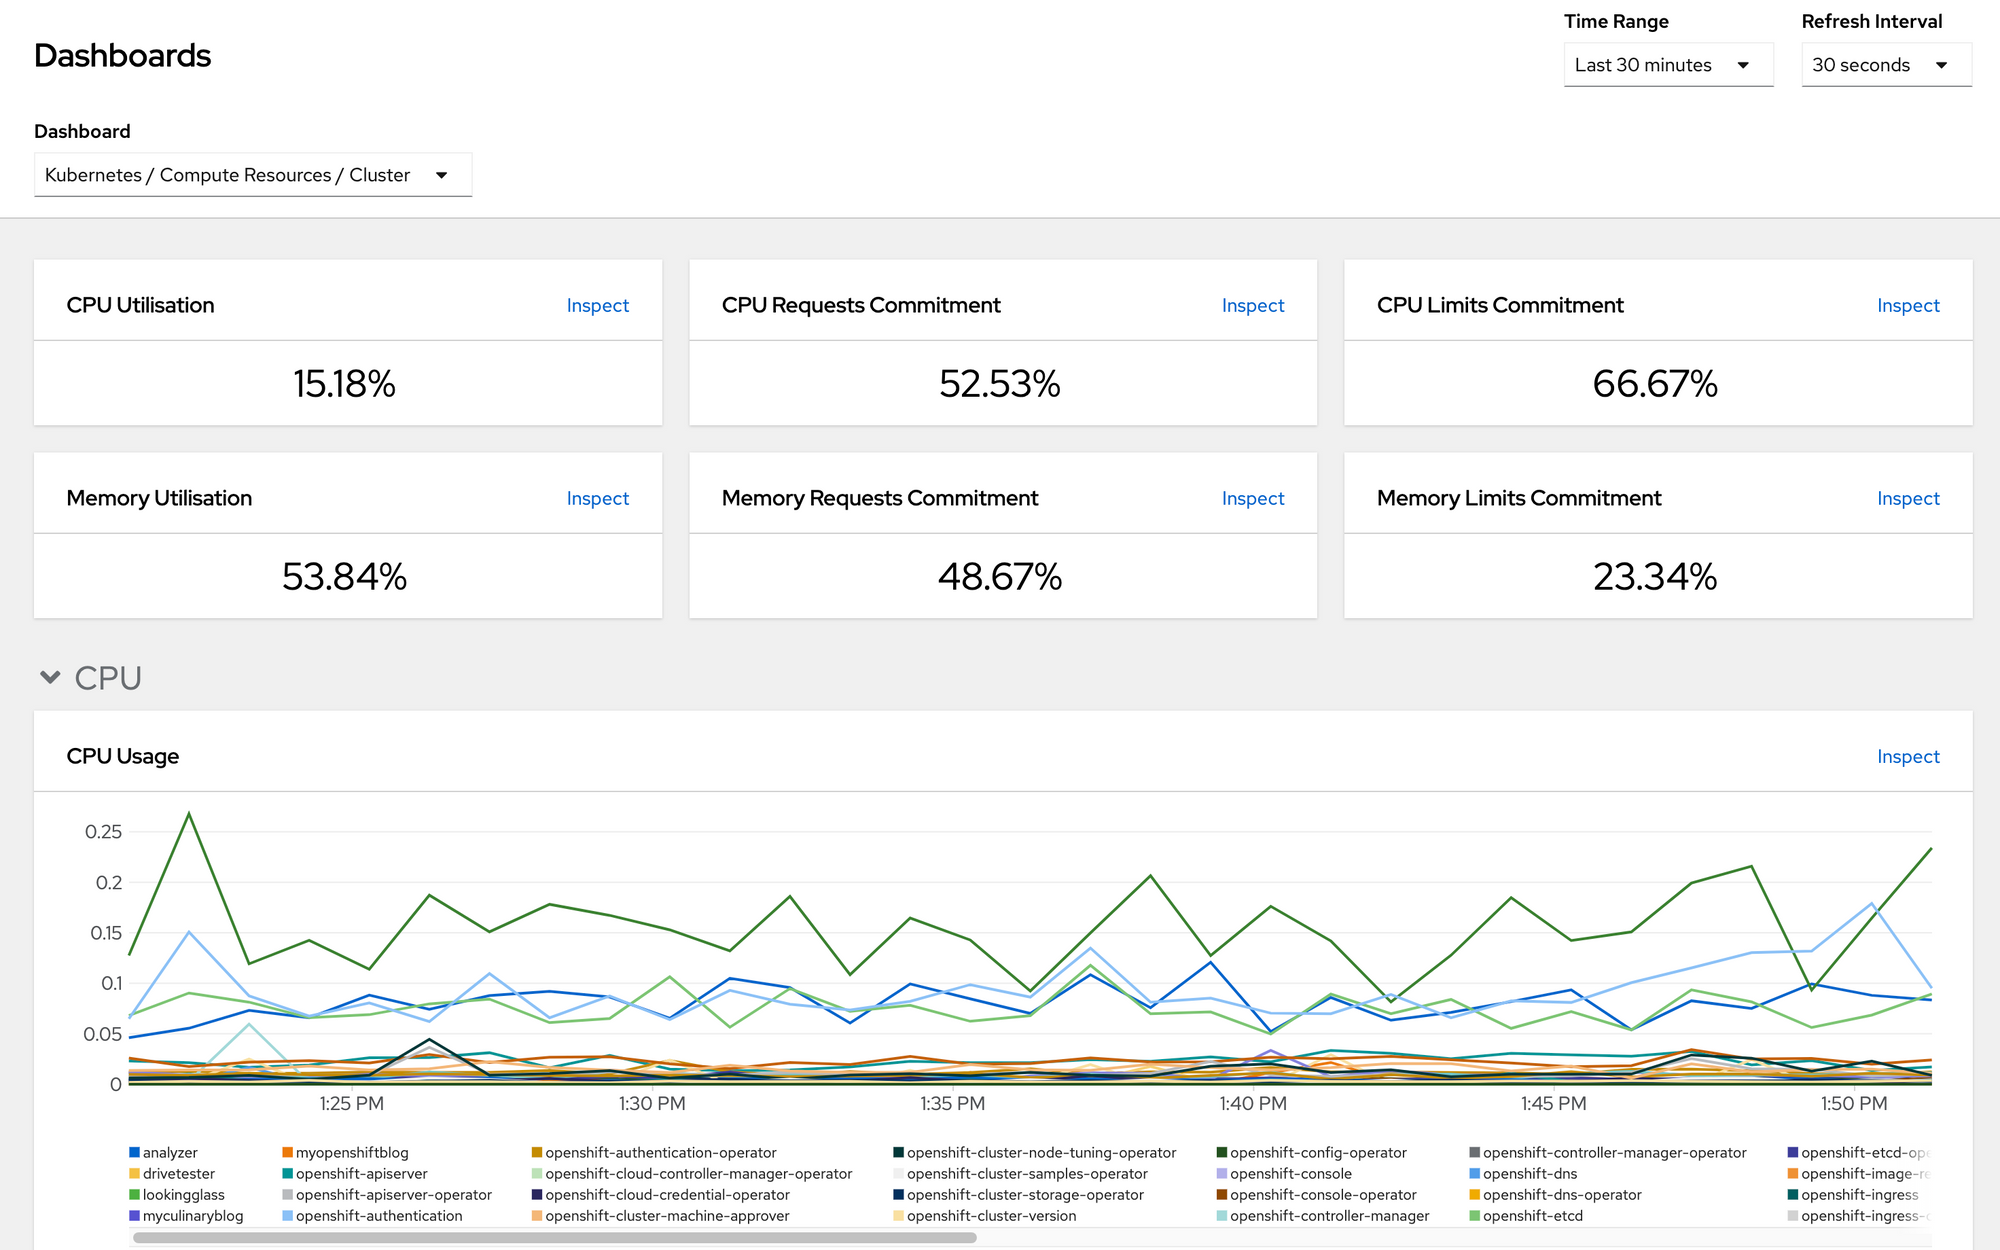Click the myopenshiftblog legend color swatch
The width and height of the screenshot is (2000, 1250).
tap(287, 1153)
